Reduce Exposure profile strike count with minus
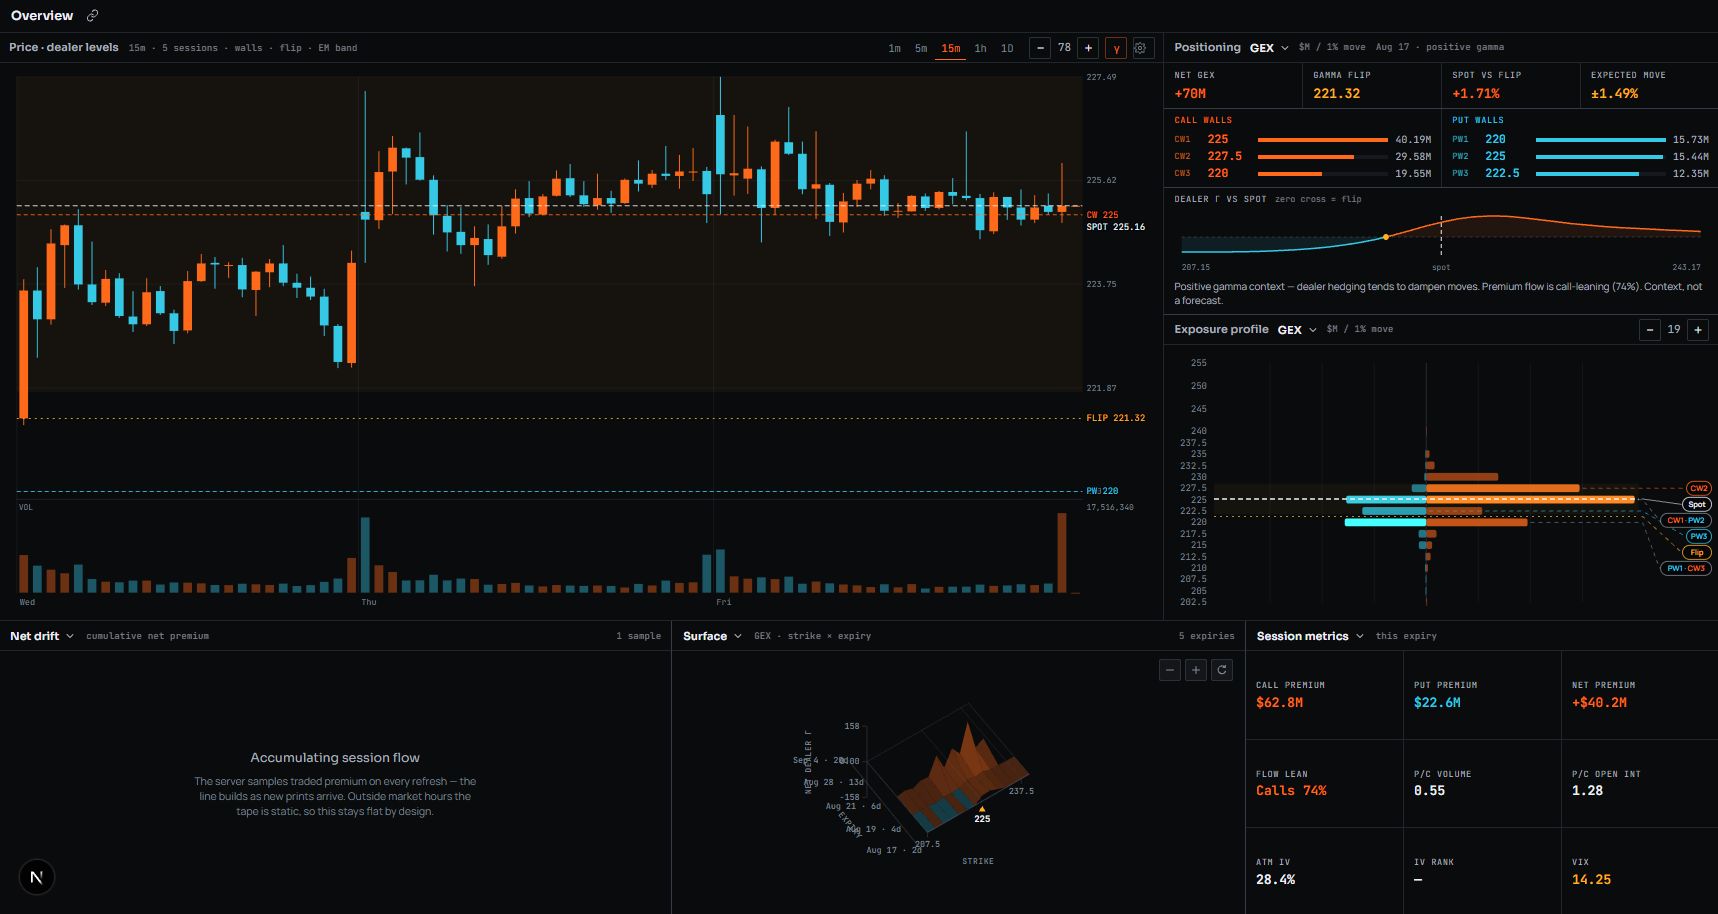Screen dimensions: 1718x914 (1650, 330)
